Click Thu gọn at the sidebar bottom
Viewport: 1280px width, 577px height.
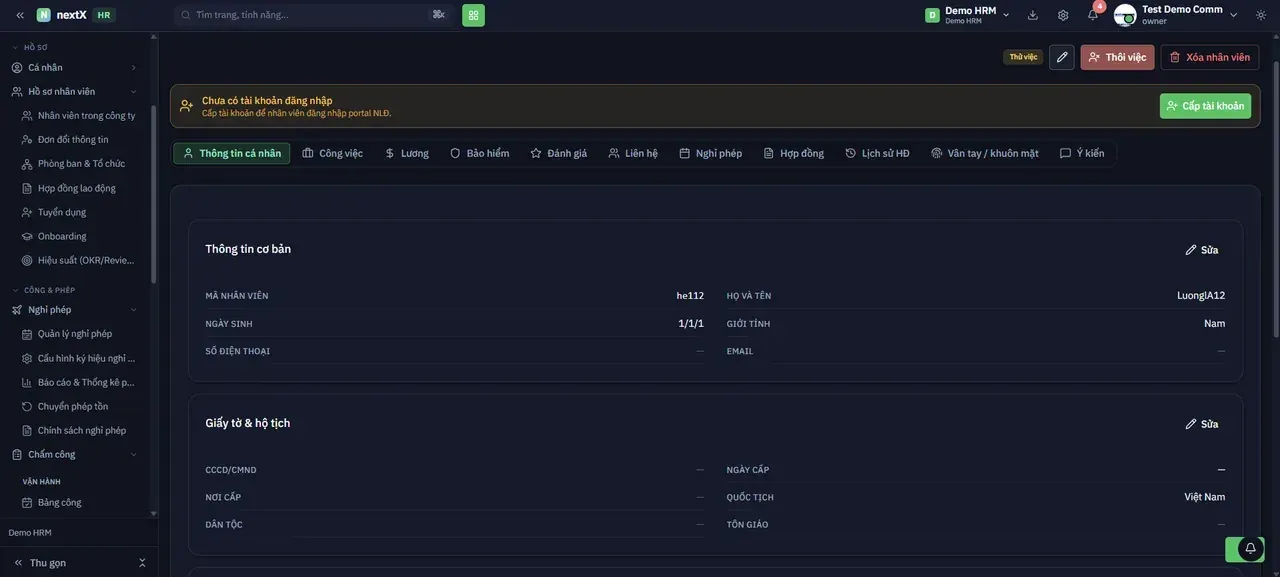click(x=79, y=563)
